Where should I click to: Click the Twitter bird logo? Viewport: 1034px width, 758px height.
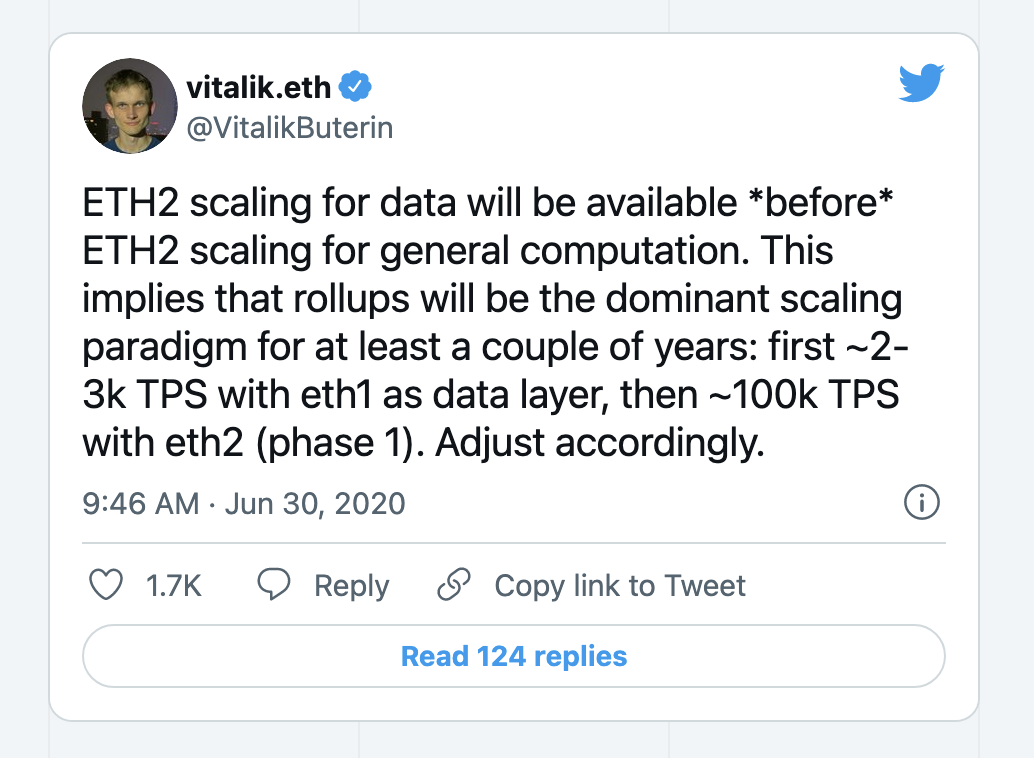pos(921,84)
